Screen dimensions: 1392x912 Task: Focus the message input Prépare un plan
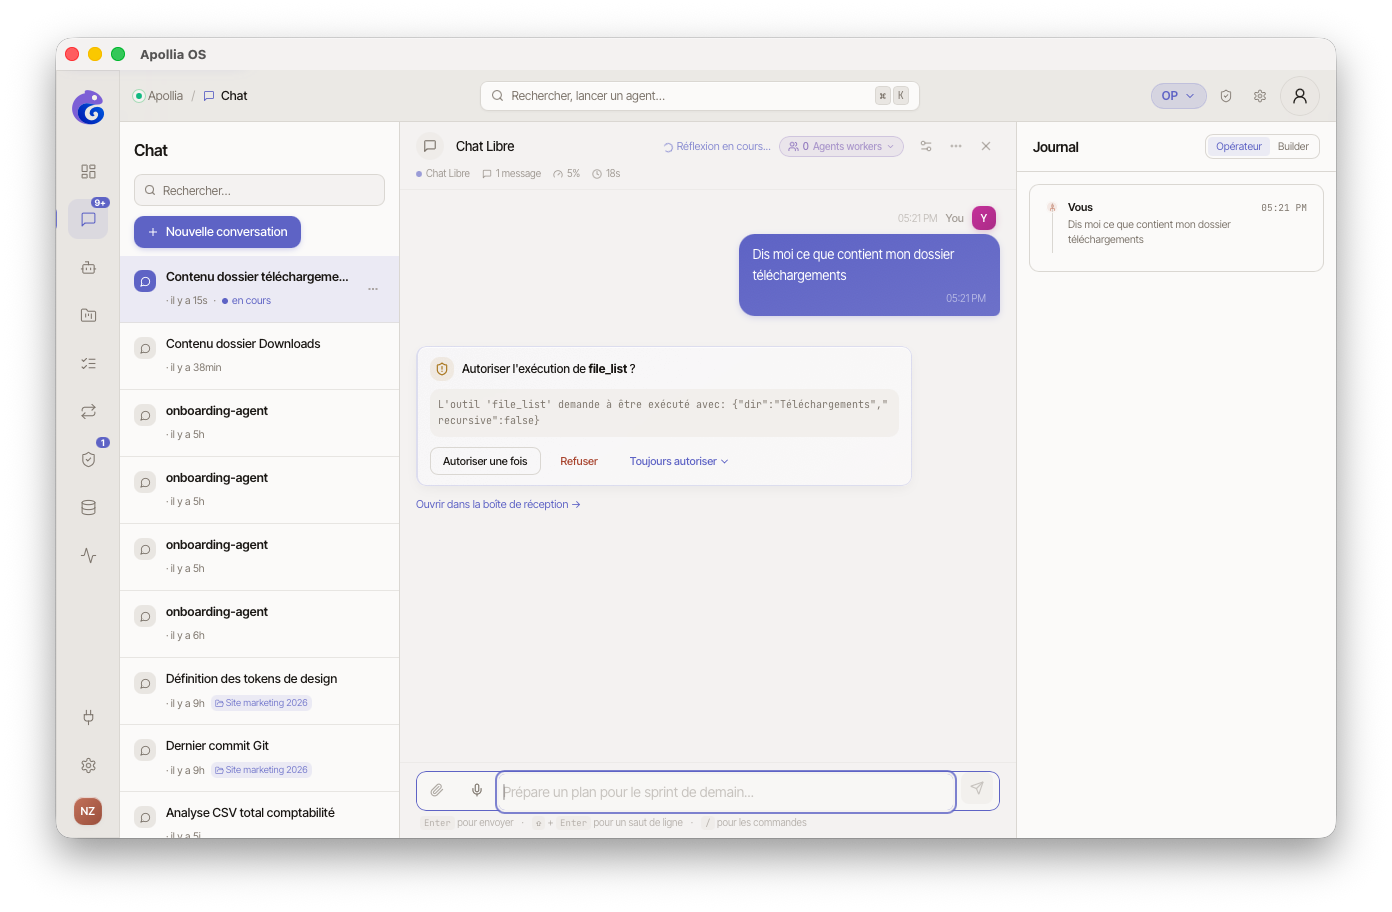point(726,792)
